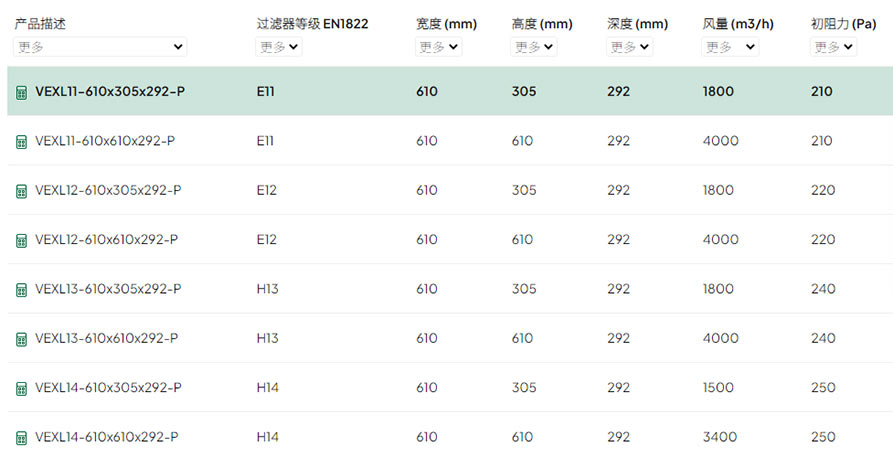Click the highlighted VEXL11-610x305x292-P row name
893x457 pixels.
110,91
